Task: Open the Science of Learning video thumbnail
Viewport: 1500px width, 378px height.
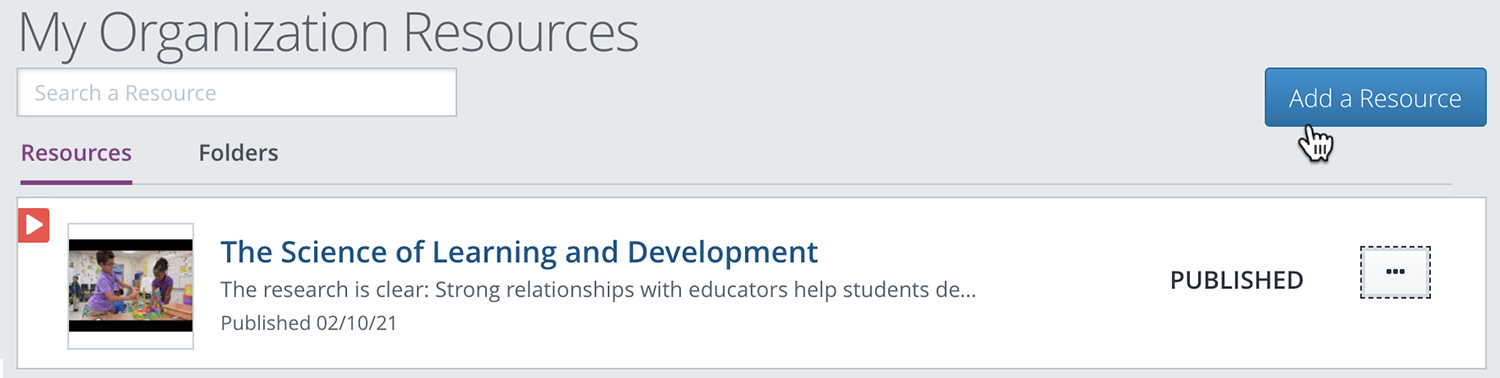Action: point(130,286)
